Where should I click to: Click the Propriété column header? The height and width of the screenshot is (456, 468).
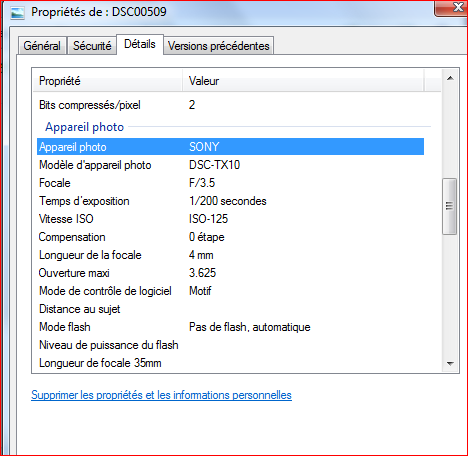[108, 81]
